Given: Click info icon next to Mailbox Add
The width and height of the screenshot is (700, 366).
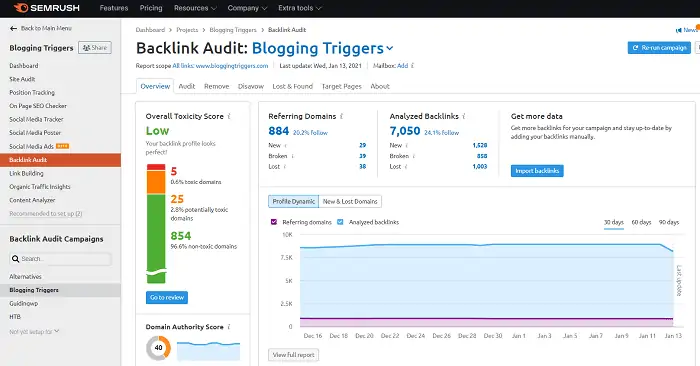Looking at the screenshot, I should pyautogui.click(x=412, y=66).
